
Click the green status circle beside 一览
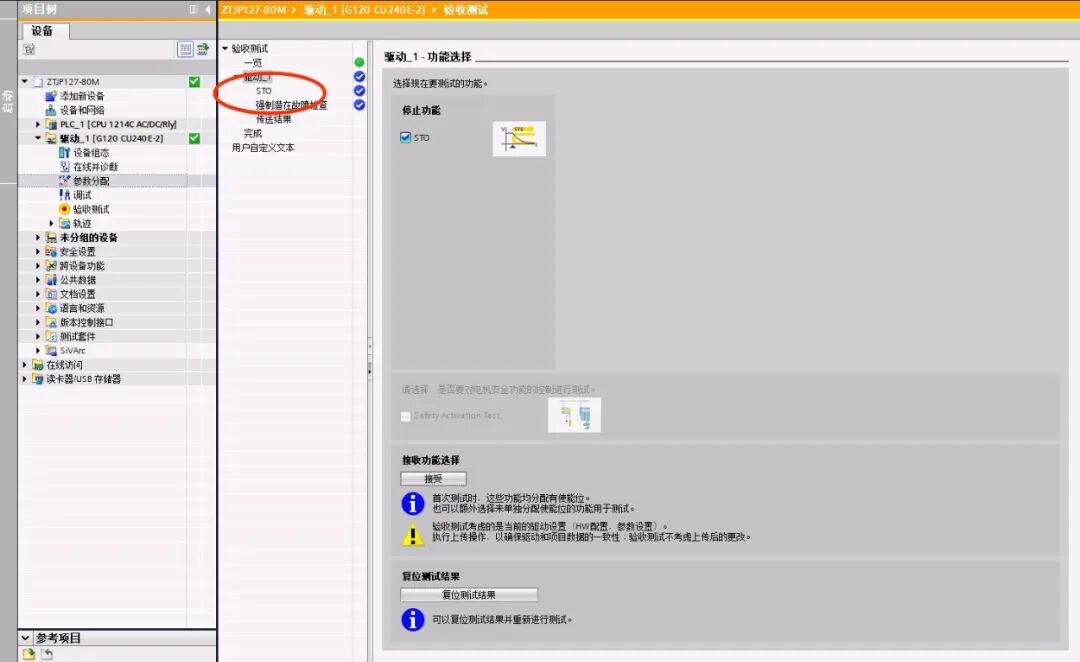tap(359, 62)
